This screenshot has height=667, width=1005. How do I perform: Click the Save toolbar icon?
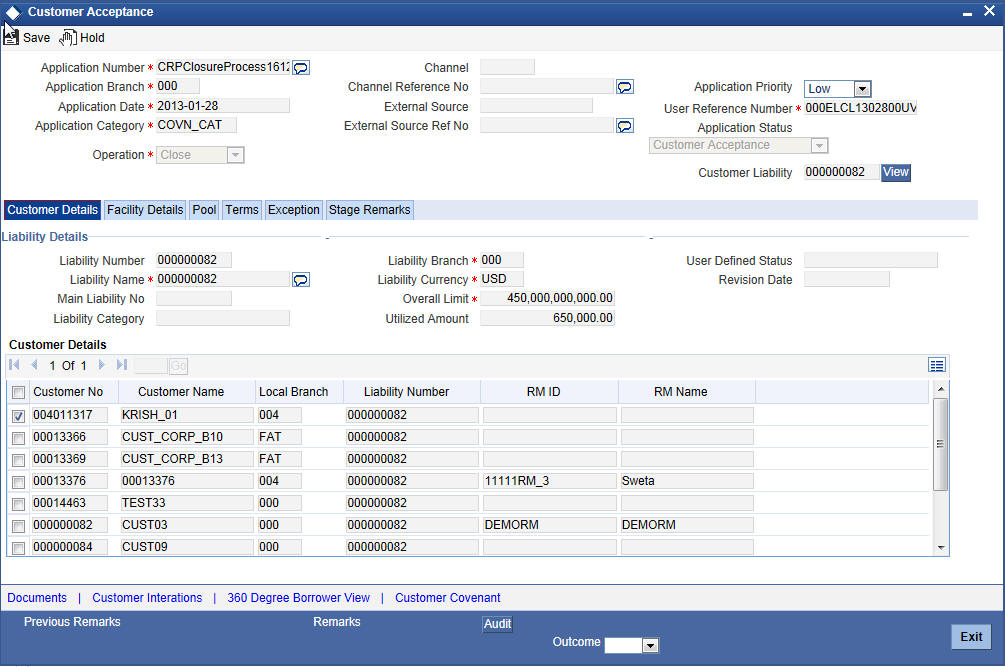[11, 37]
